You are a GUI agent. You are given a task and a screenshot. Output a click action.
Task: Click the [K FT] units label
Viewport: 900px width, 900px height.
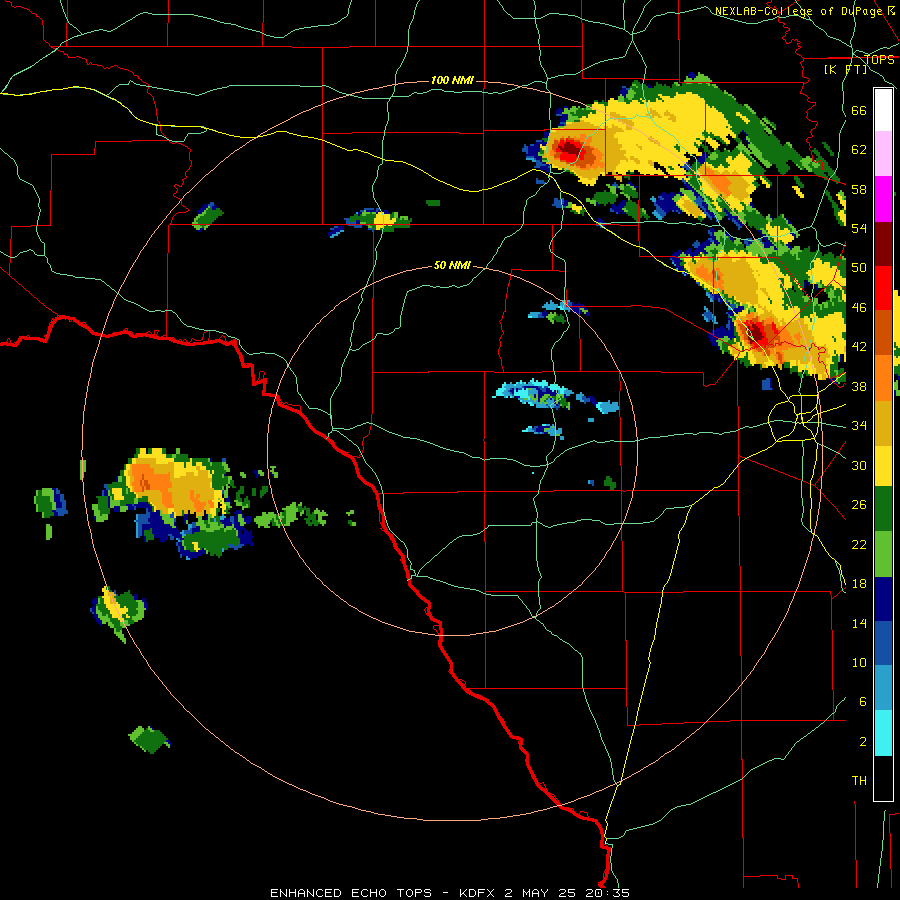pos(845,70)
